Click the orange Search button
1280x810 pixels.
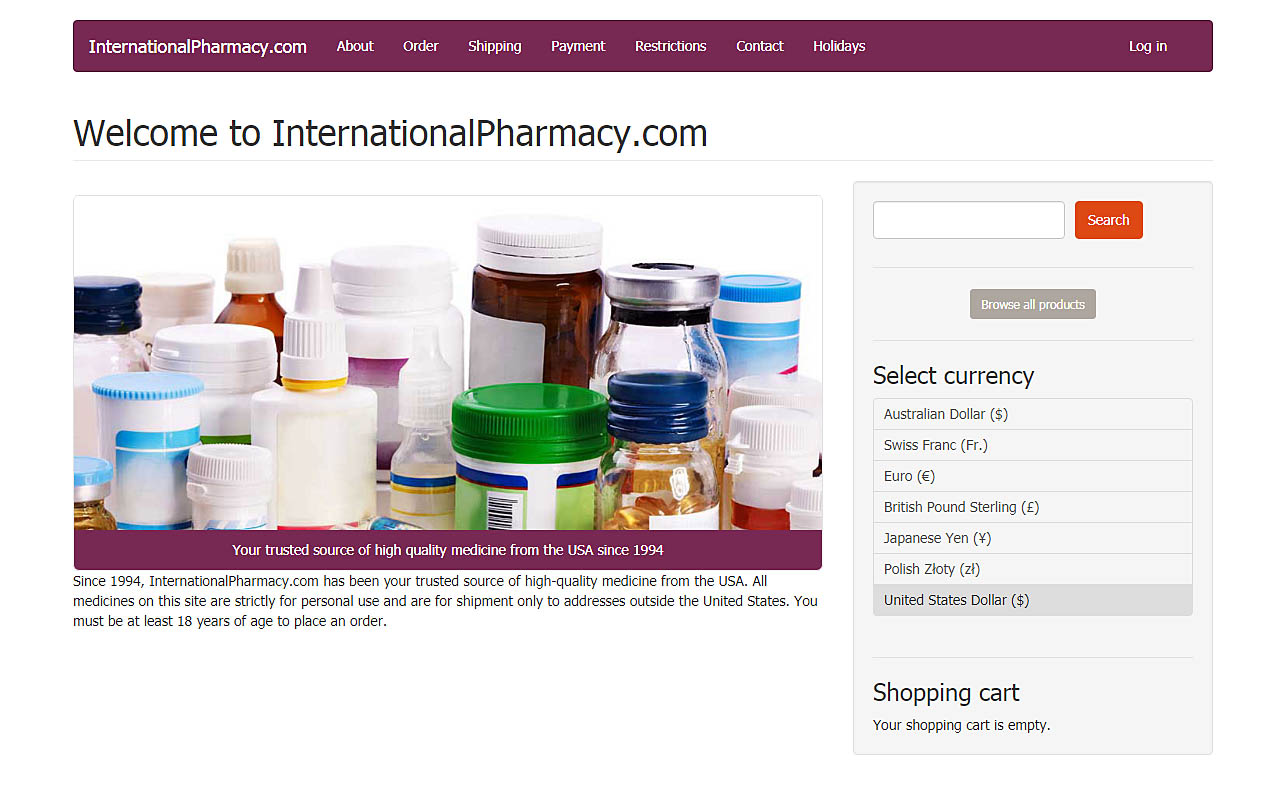pyautogui.click(x=1109, y=220)
